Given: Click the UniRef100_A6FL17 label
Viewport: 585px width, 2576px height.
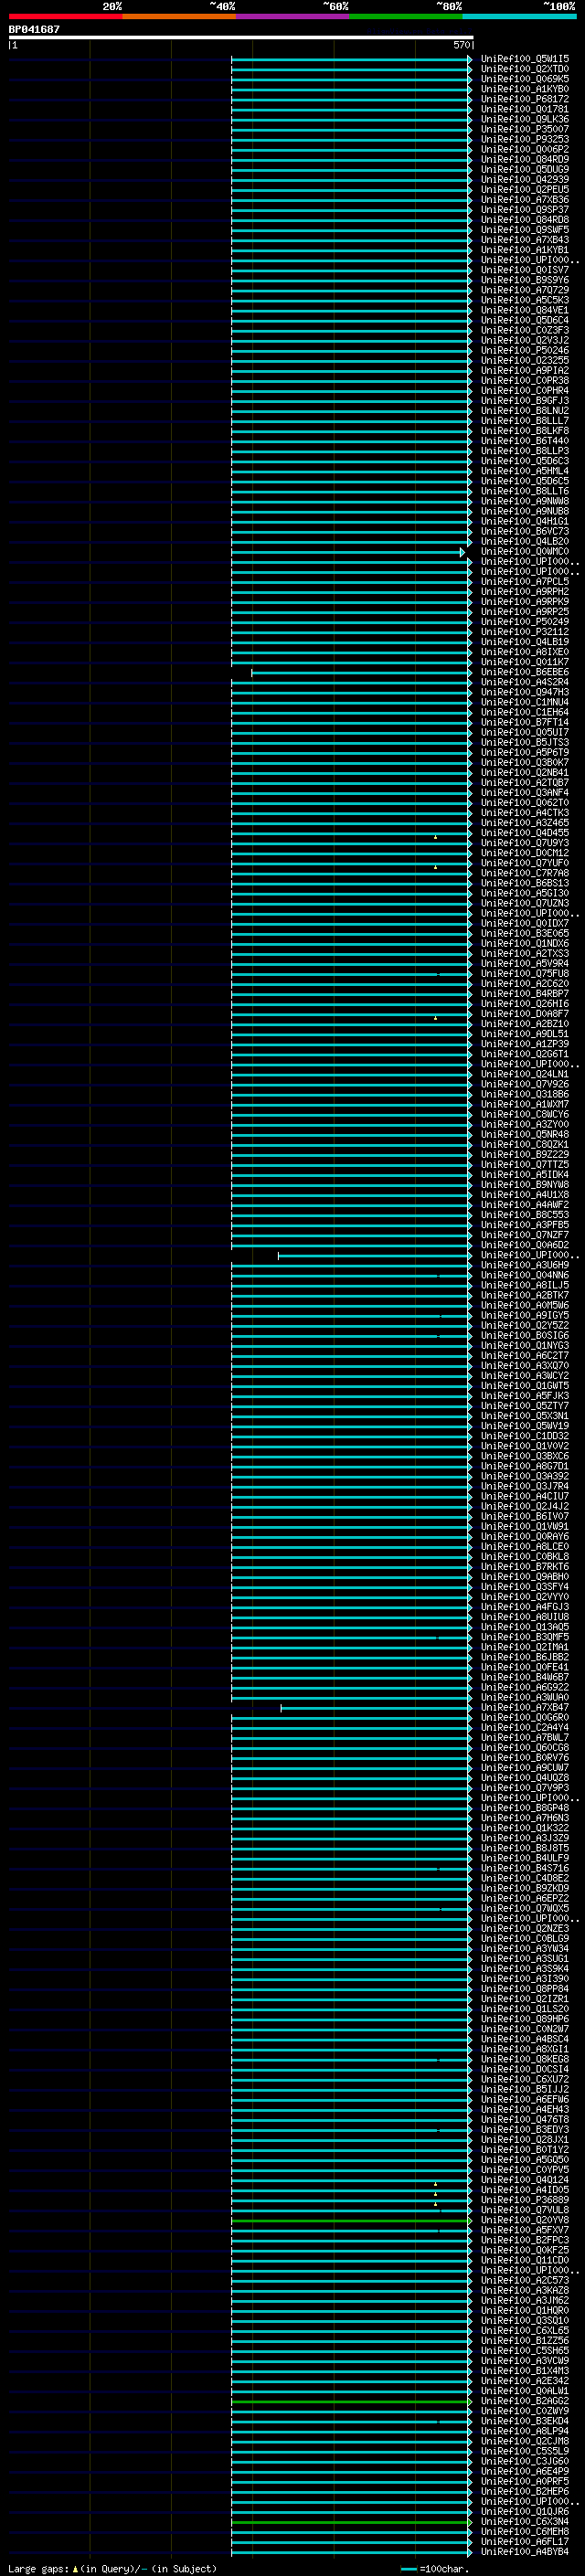Looking at the screenshot, I should coord(524,2543).
